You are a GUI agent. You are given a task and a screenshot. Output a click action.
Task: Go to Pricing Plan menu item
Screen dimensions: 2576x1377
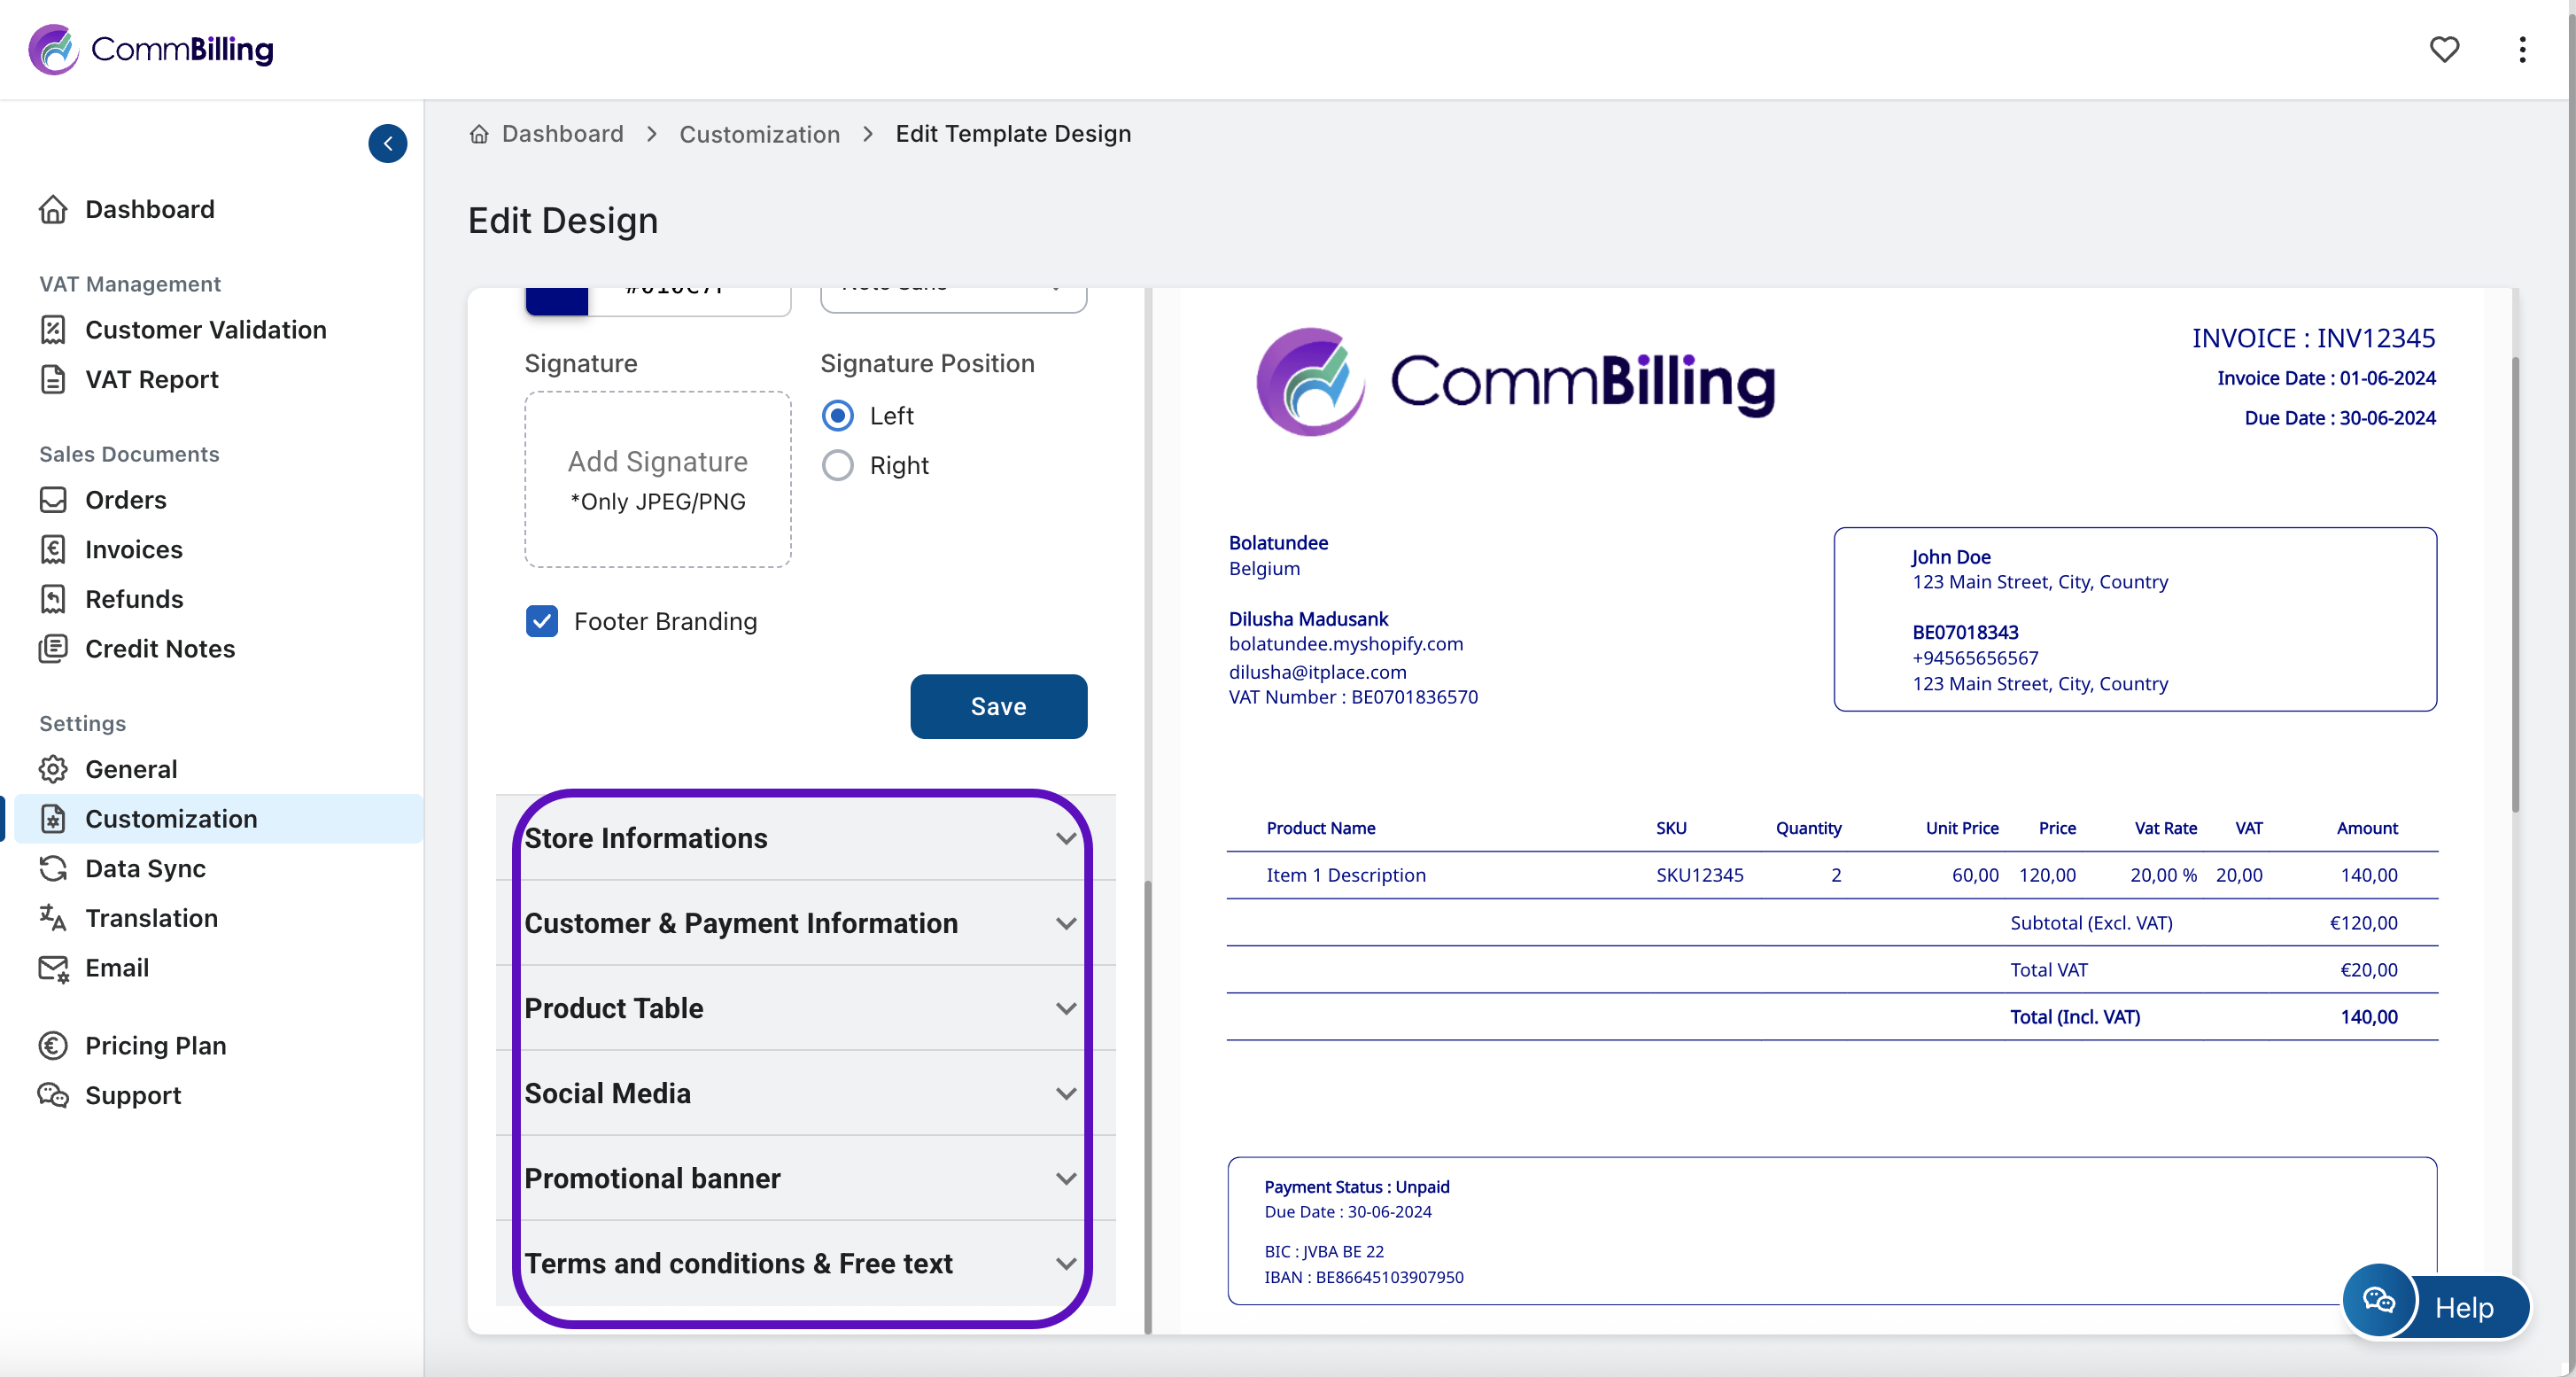(x=155, y=1045)
